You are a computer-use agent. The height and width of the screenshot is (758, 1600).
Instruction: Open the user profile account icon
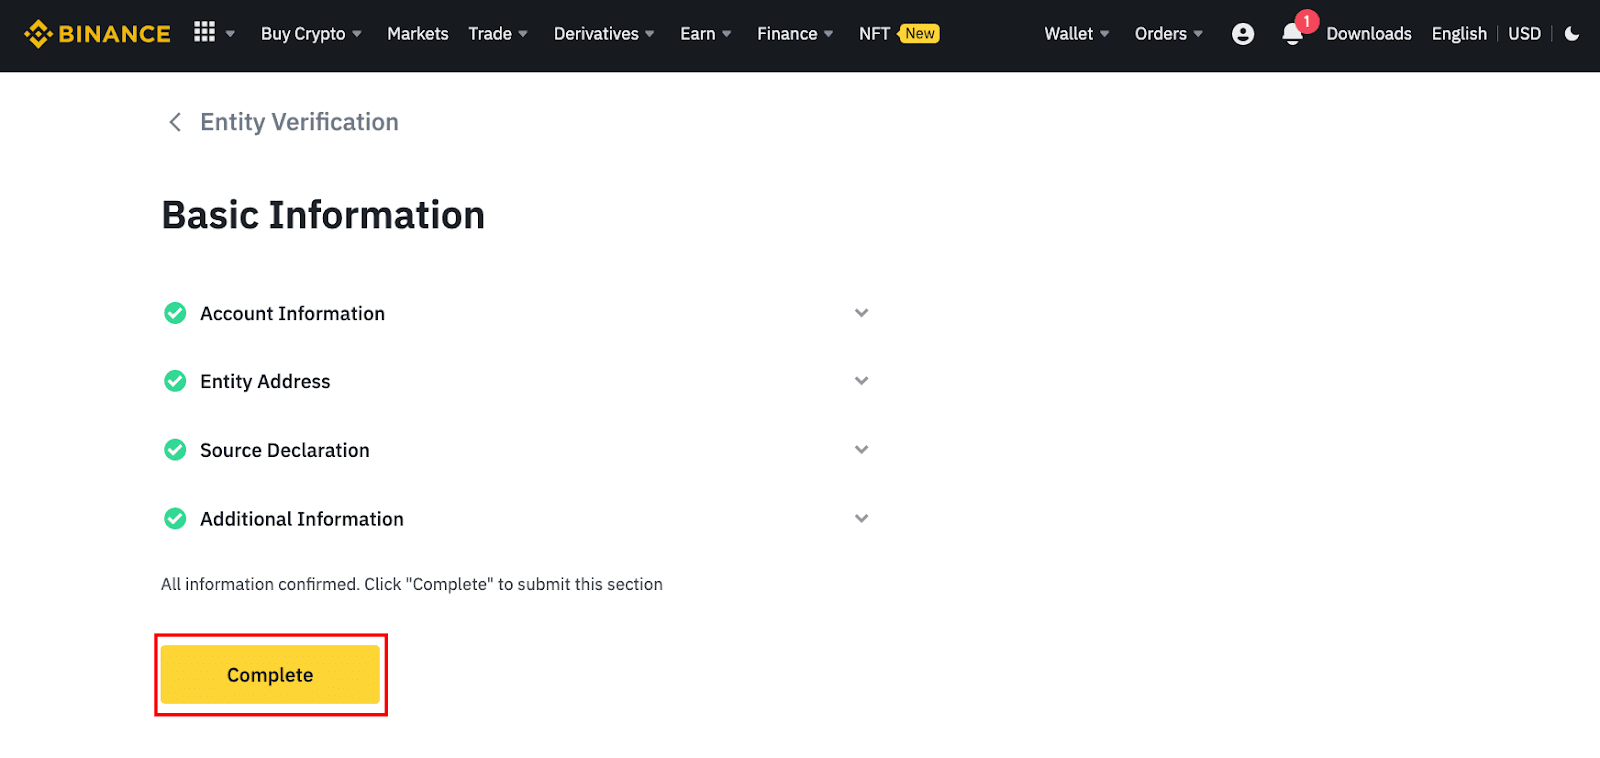(x=1243, y=34)
